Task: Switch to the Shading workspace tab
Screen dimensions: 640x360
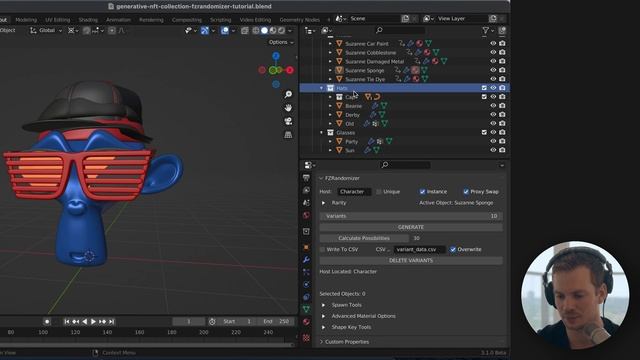Action: click(x=88, y=20)
